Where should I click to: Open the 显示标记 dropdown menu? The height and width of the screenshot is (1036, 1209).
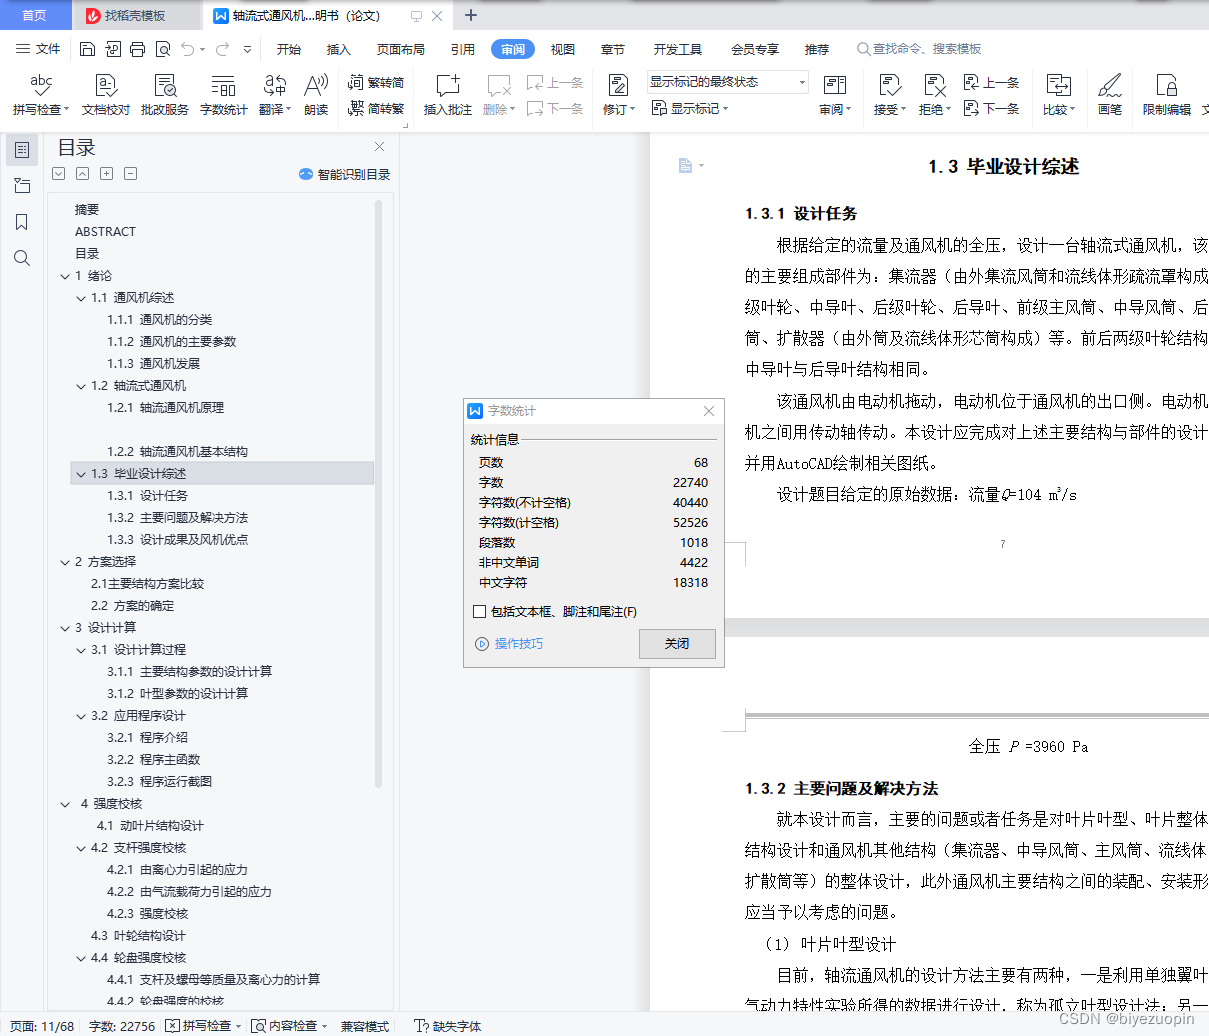690,108
